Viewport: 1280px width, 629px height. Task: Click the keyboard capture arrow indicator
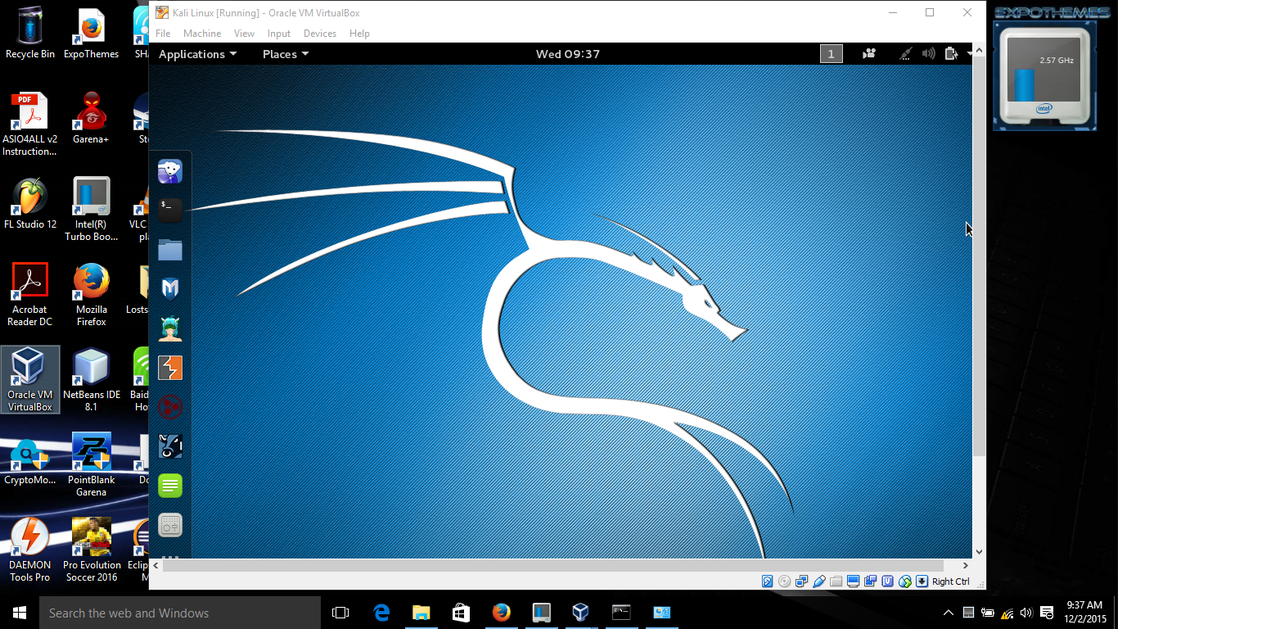(x=922, y=581)
